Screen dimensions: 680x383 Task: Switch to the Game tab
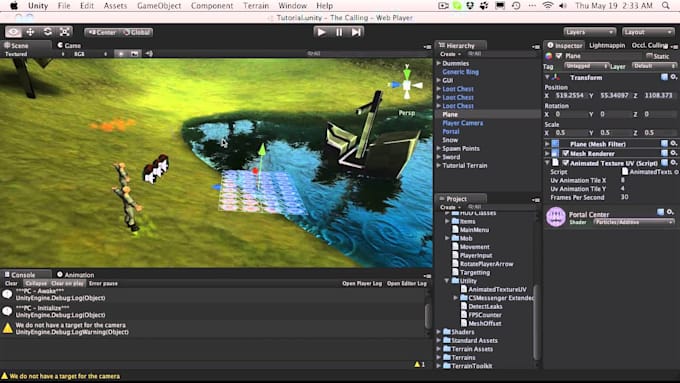click(x=69, y=45)
